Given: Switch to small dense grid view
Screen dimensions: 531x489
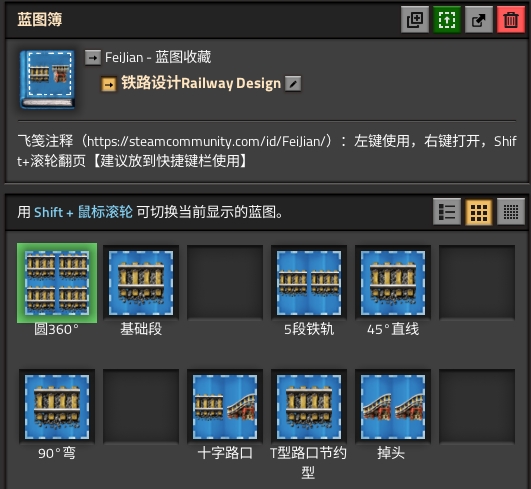Looking at the screenshot, I should click(511, 212).
